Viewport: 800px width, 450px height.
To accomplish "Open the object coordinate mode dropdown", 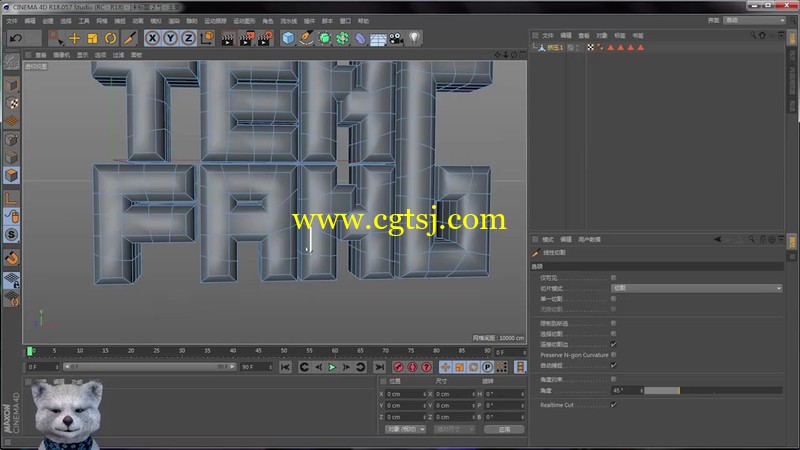I will [x=406, y=429].
